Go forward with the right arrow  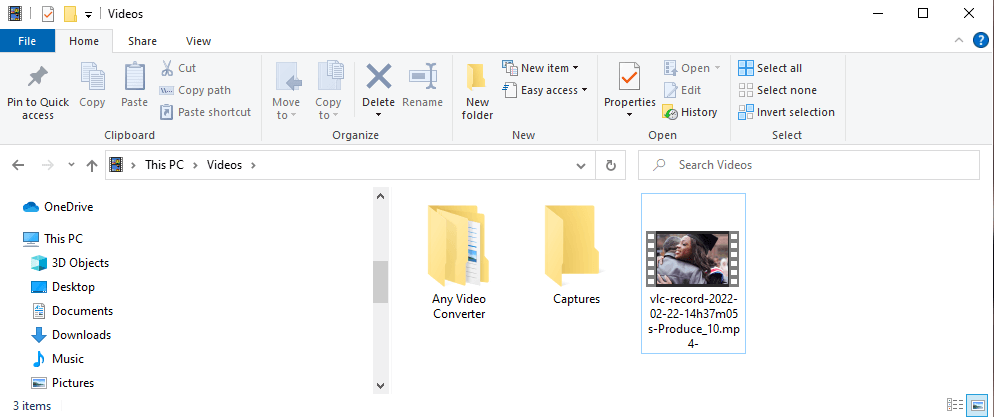point(48,165)
